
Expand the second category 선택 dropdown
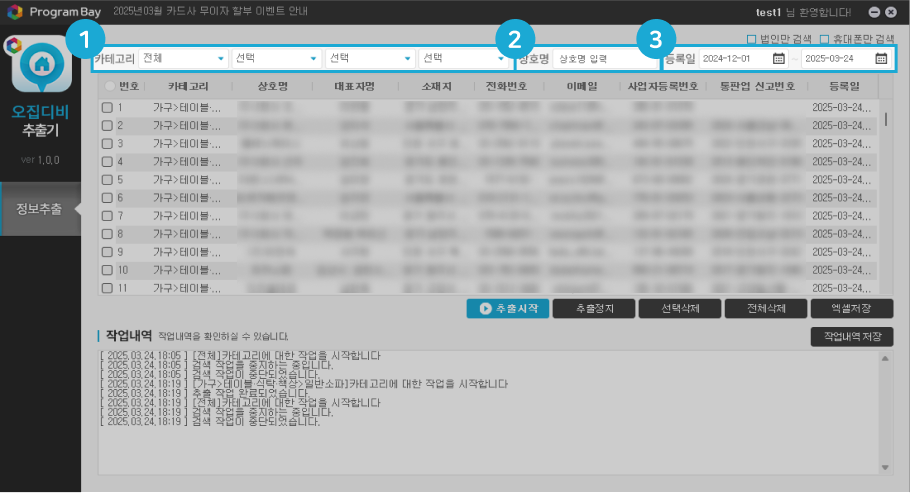276,59
